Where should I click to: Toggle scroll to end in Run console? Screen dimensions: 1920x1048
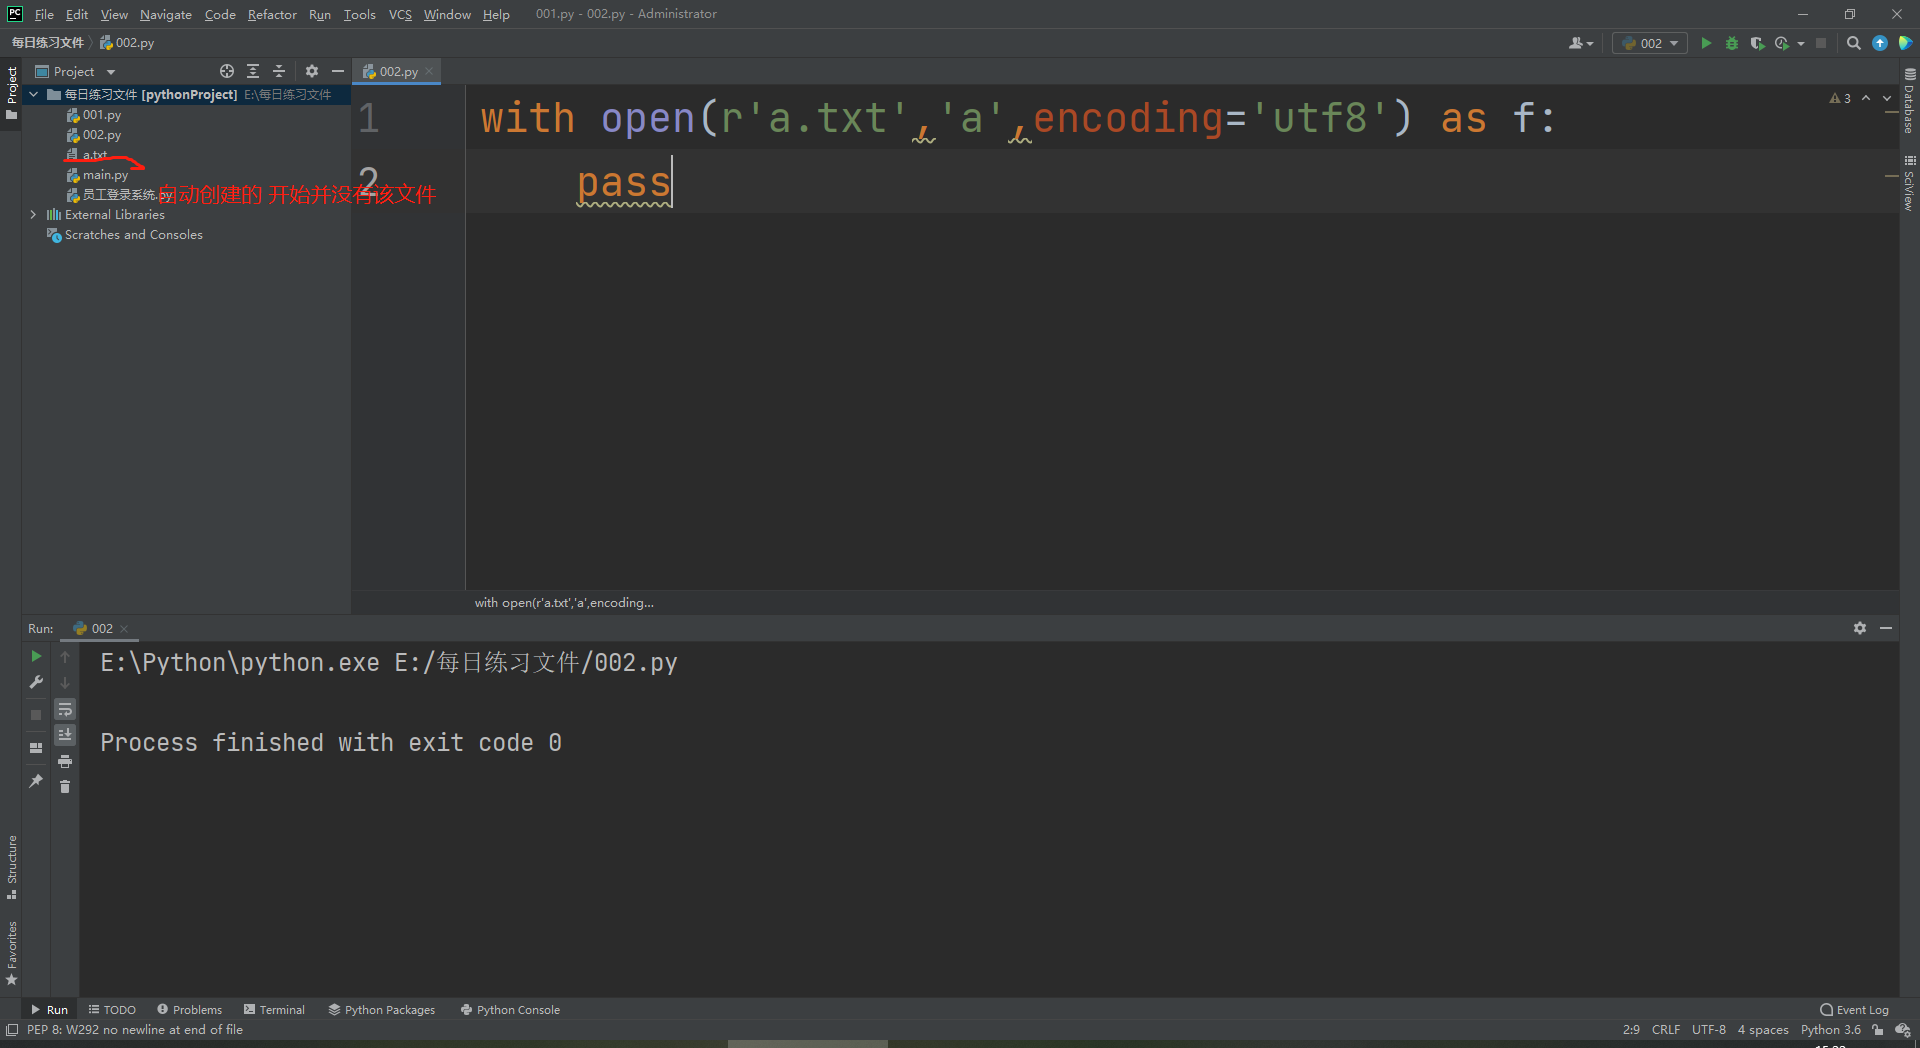[x=65, y=735]
